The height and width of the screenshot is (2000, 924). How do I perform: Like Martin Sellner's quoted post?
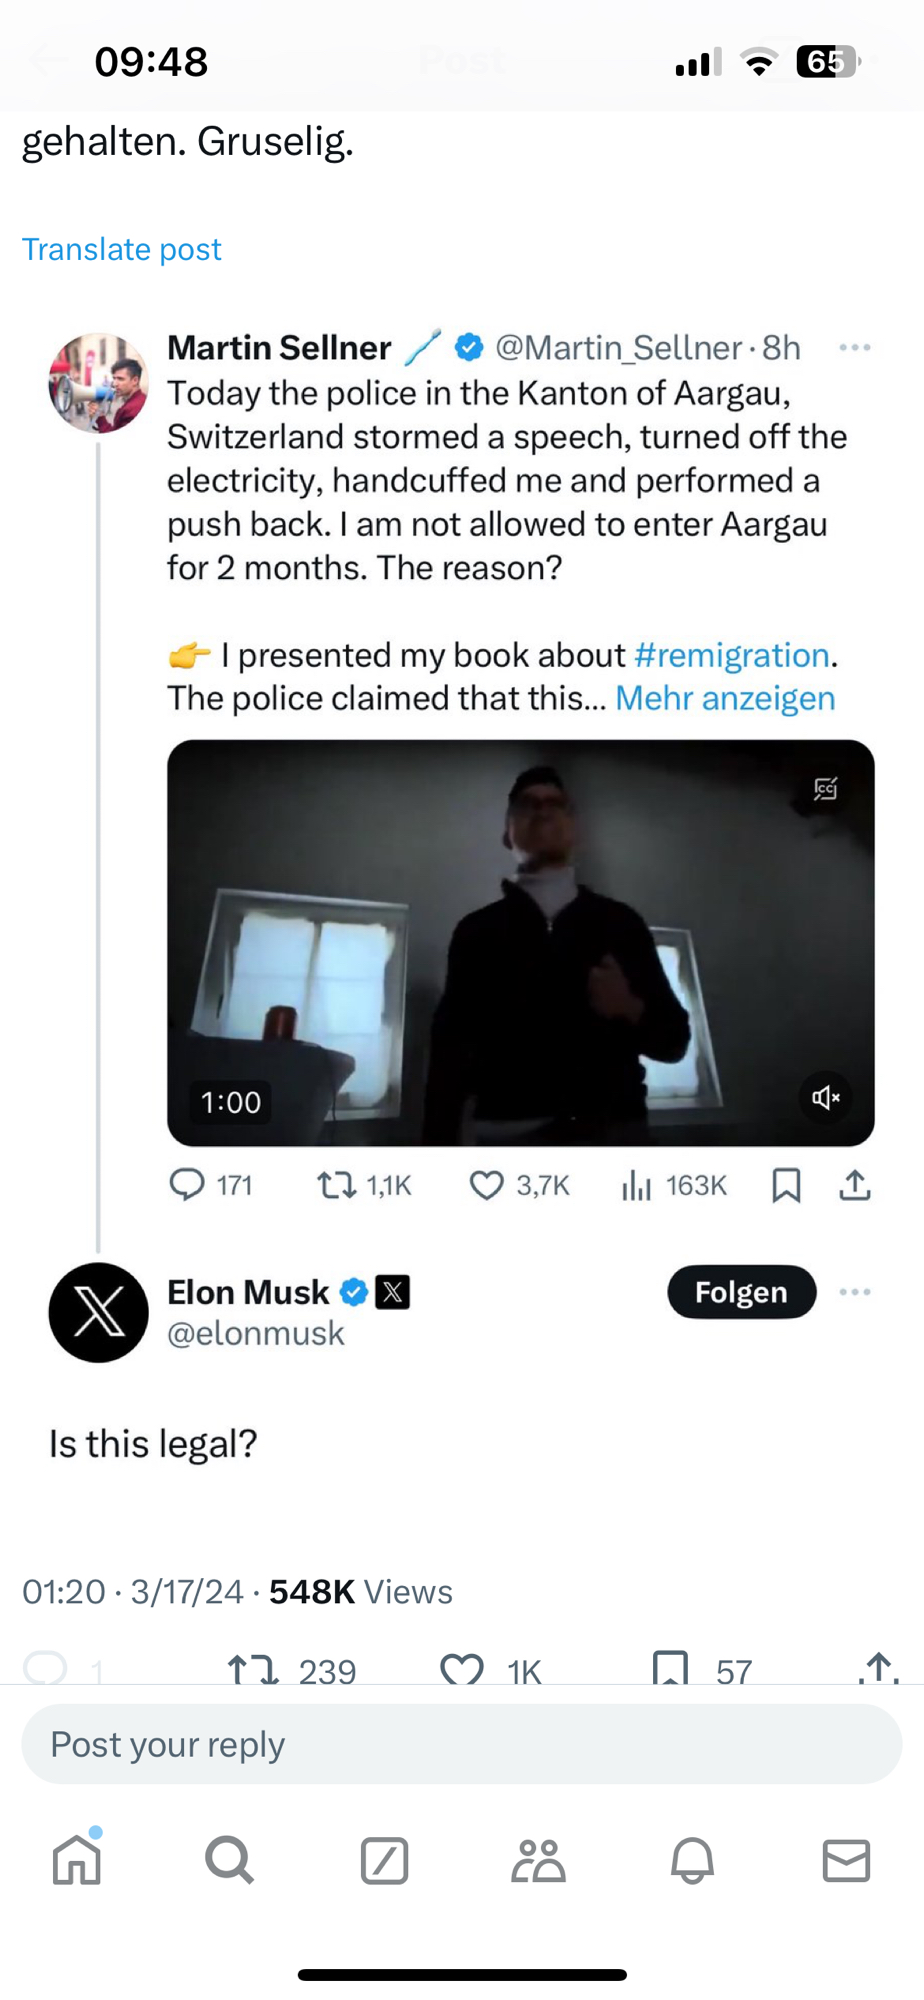pos(487,1185)
